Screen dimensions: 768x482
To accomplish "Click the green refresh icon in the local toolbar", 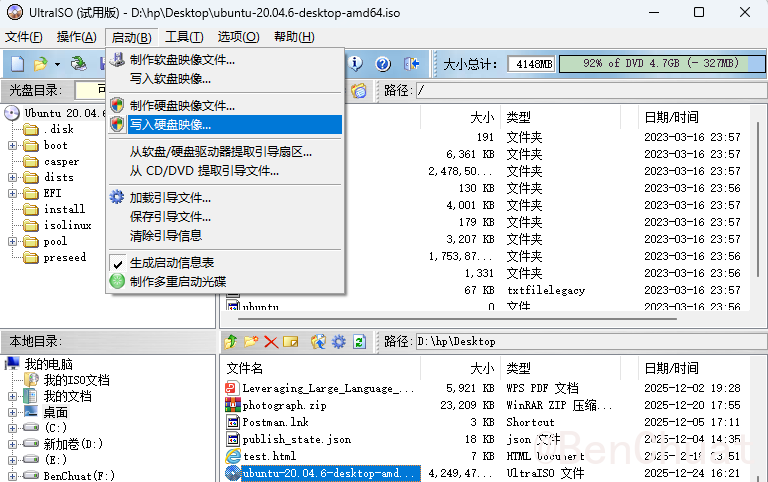I will [x=360, y=341].
